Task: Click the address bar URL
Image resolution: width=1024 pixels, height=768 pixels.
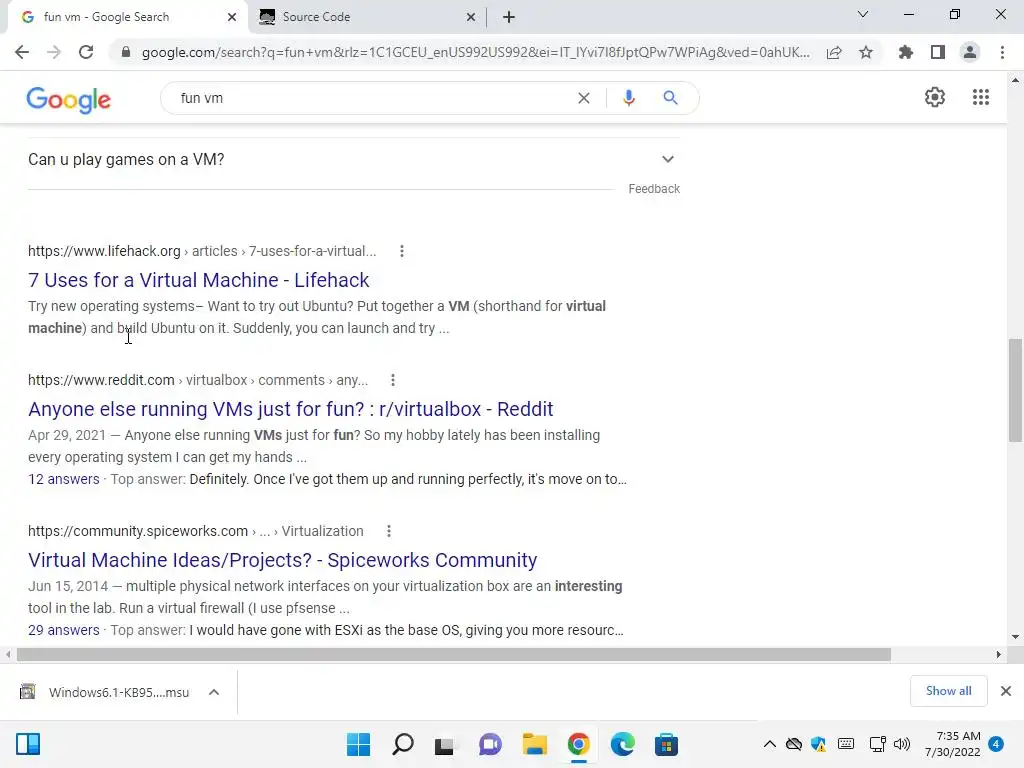Action: tap(475, 52)
